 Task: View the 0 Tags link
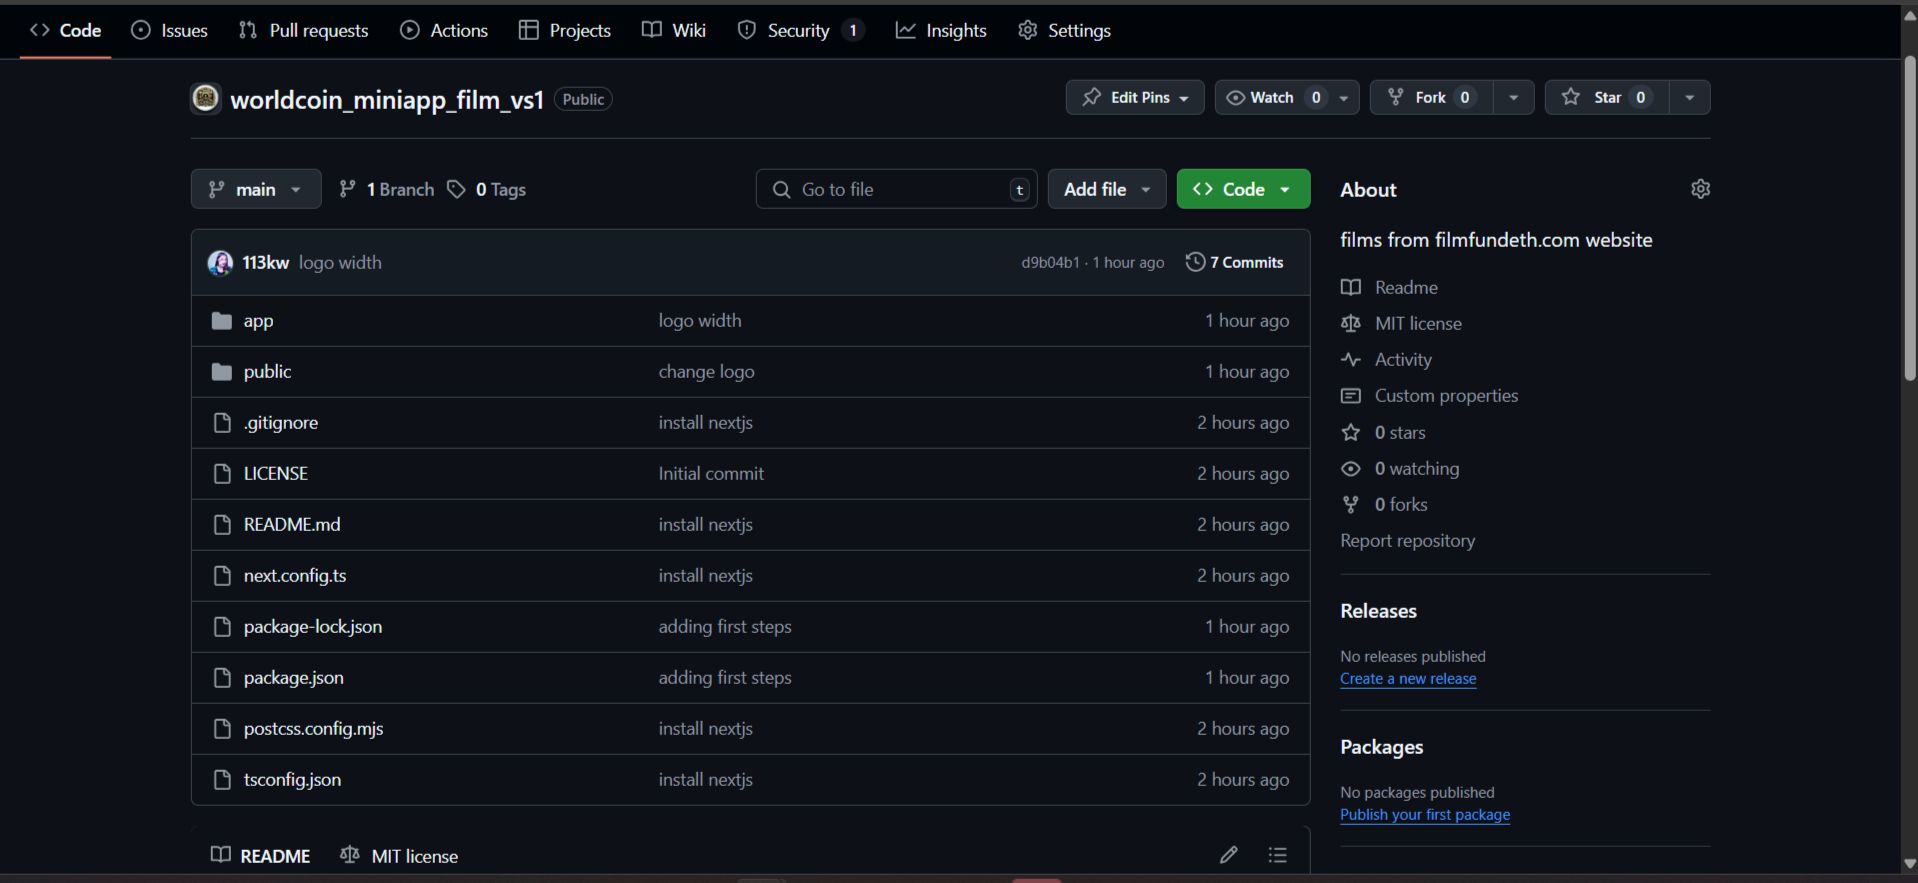tap(486, 189)
